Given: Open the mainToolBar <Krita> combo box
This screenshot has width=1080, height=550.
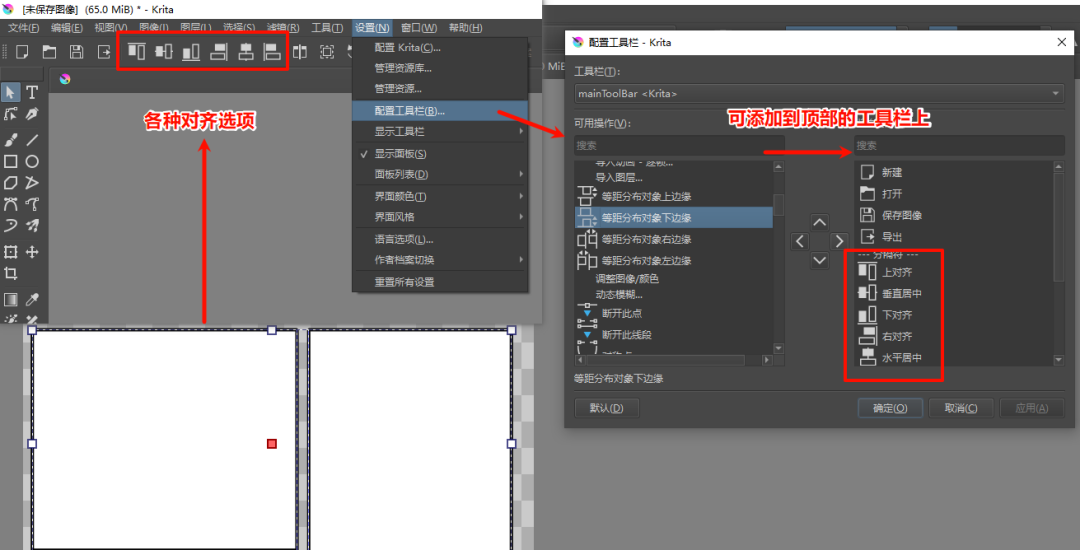Looking at the screenshot, I should pos(819,93).
